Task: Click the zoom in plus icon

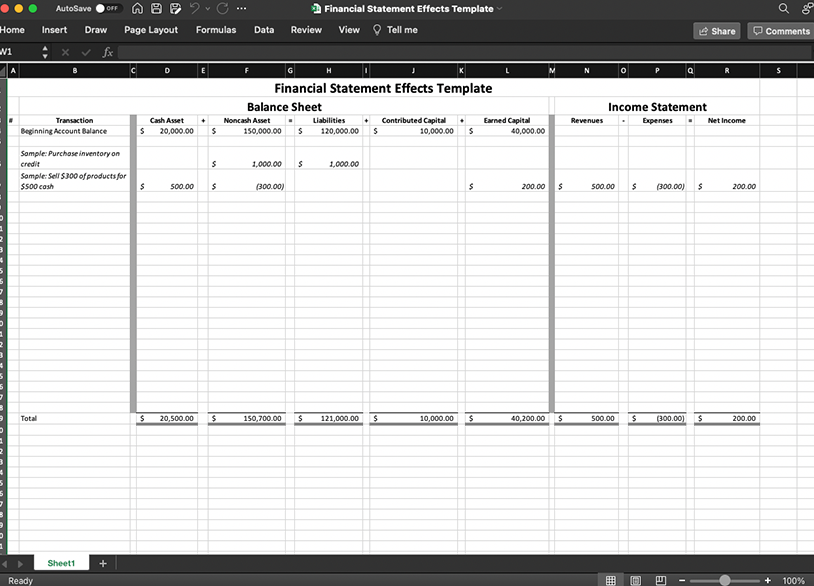Action: coord(767,580)
